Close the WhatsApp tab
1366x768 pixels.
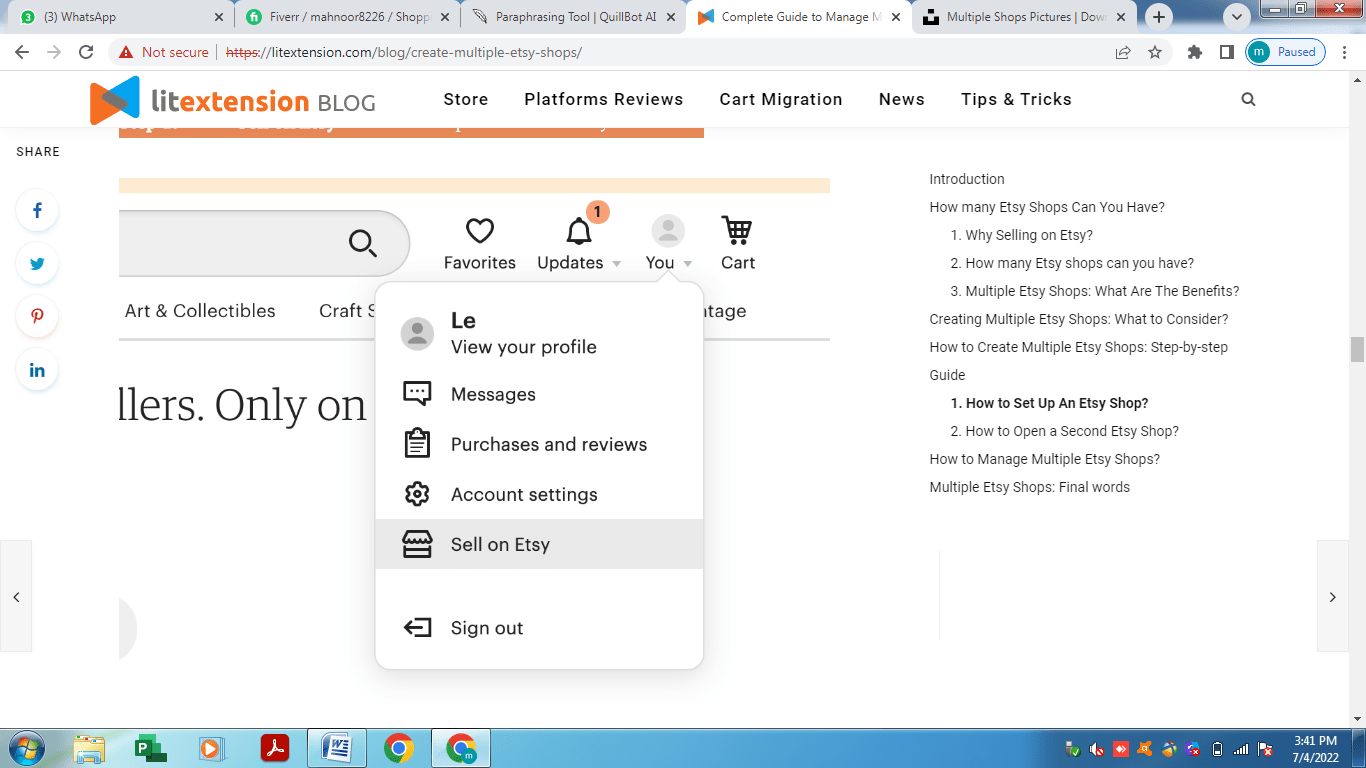click(219, 17)
